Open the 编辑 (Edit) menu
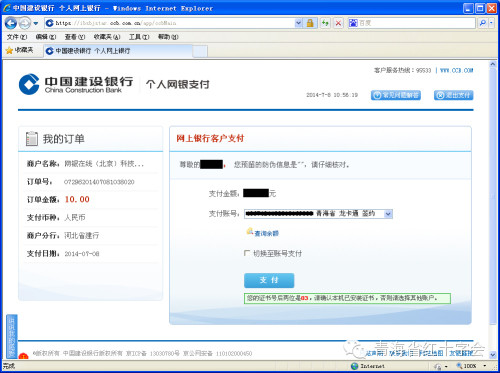The image size is (500, 373). click(x=46, y=37)
